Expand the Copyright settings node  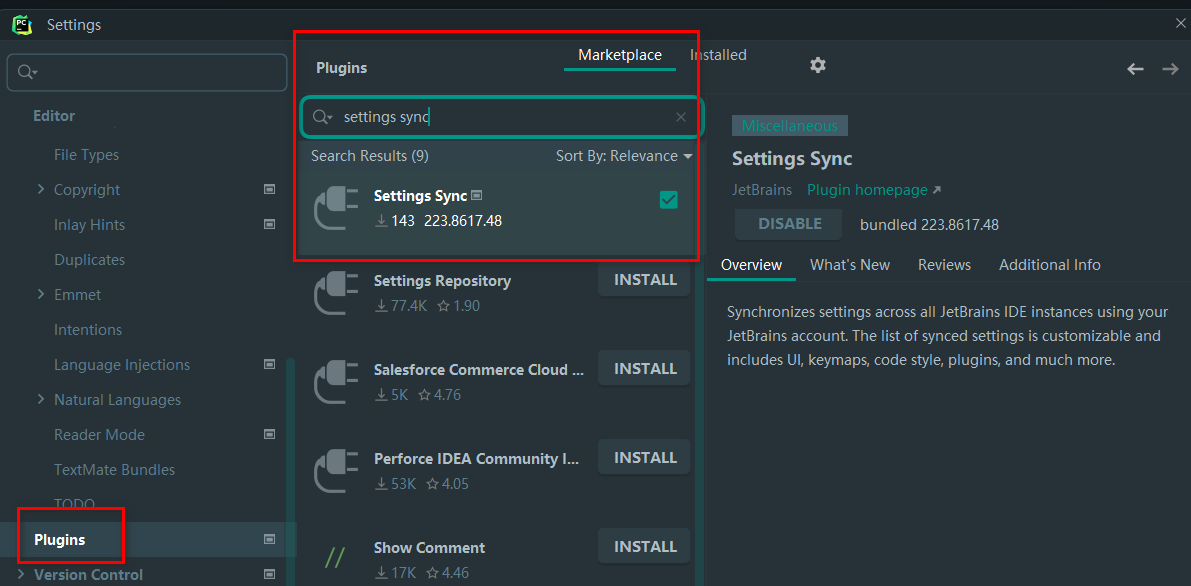click(x=41, y=189)
